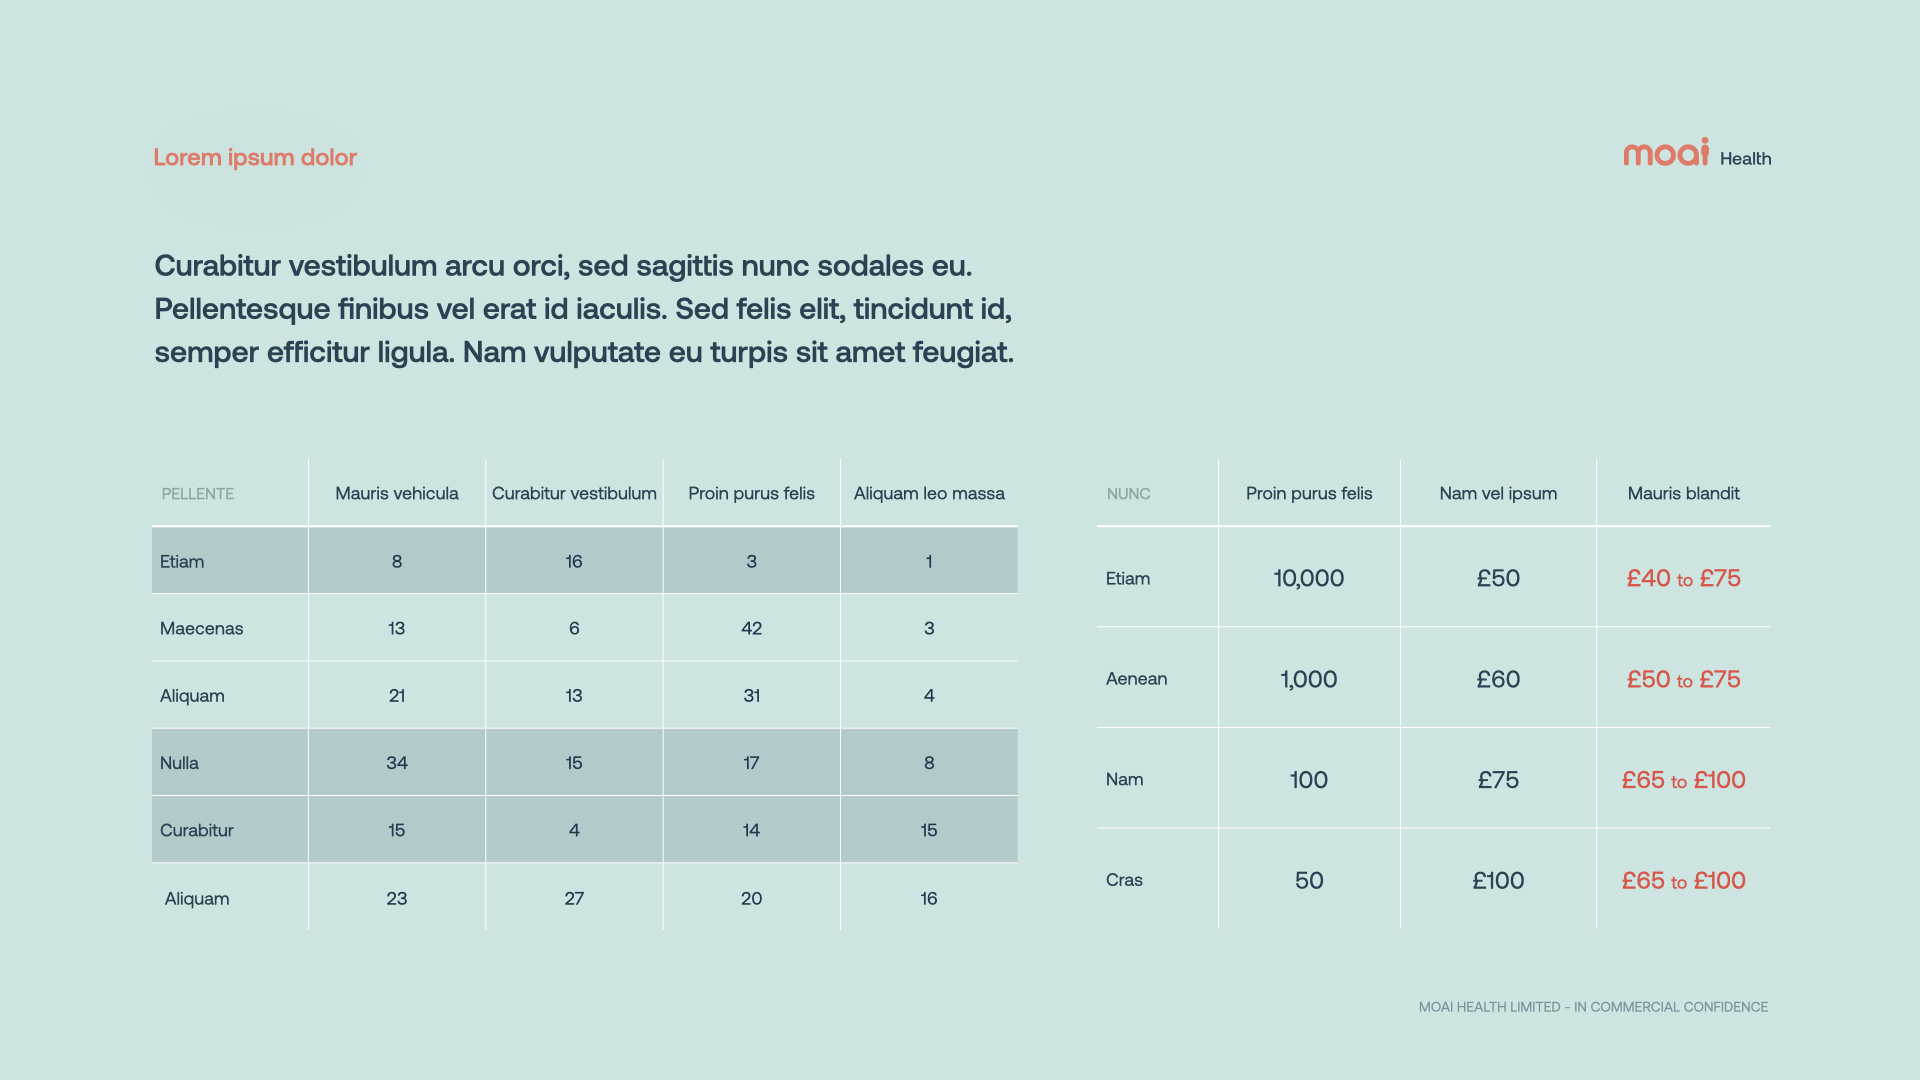1920x1080 pixels.
Task: Click the 'Aliquam leo massa' column header
Action: 929,493
